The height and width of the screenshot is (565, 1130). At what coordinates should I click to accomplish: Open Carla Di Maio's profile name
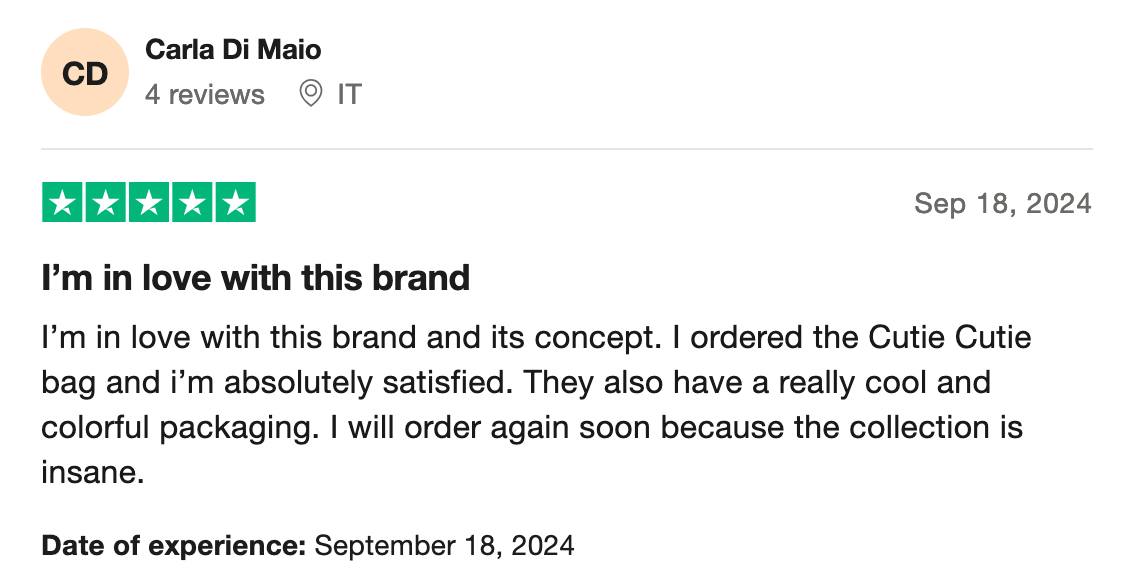tap(233, 49)
